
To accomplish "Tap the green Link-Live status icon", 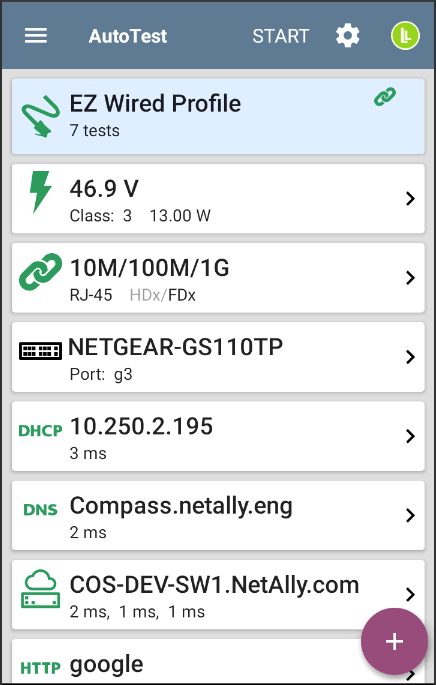I will tap(405, 36).
